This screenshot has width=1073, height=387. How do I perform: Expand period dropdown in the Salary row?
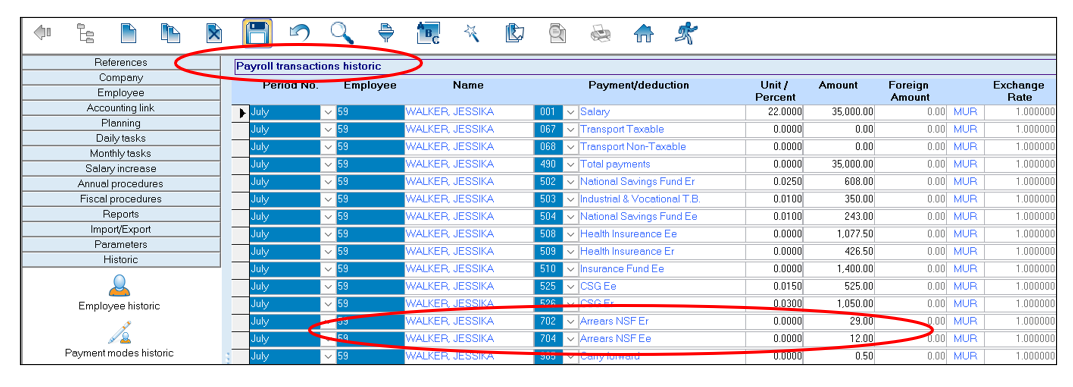pos(328,112)
